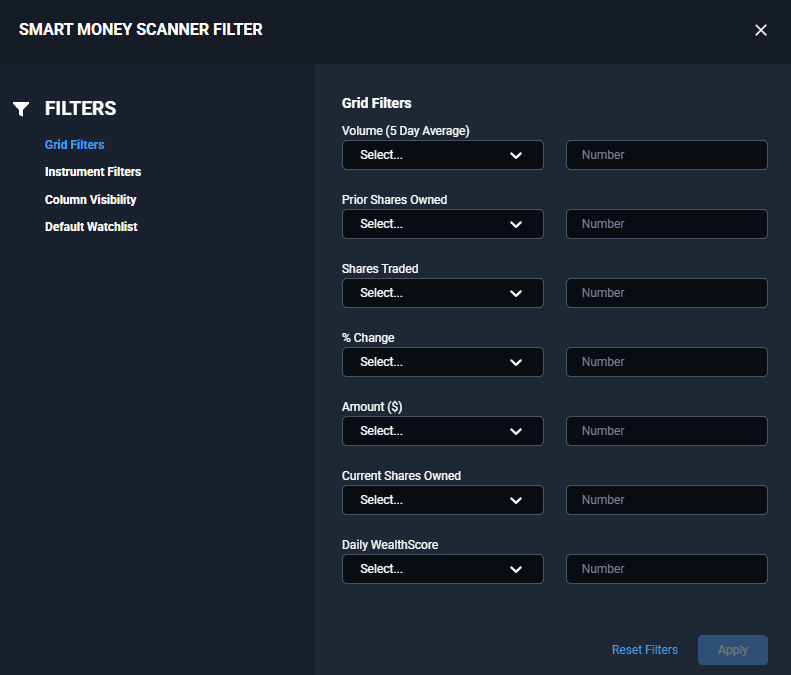791x675 pixels.
Task: Click the Amount ($) label
Action: [x=372, y=407]
